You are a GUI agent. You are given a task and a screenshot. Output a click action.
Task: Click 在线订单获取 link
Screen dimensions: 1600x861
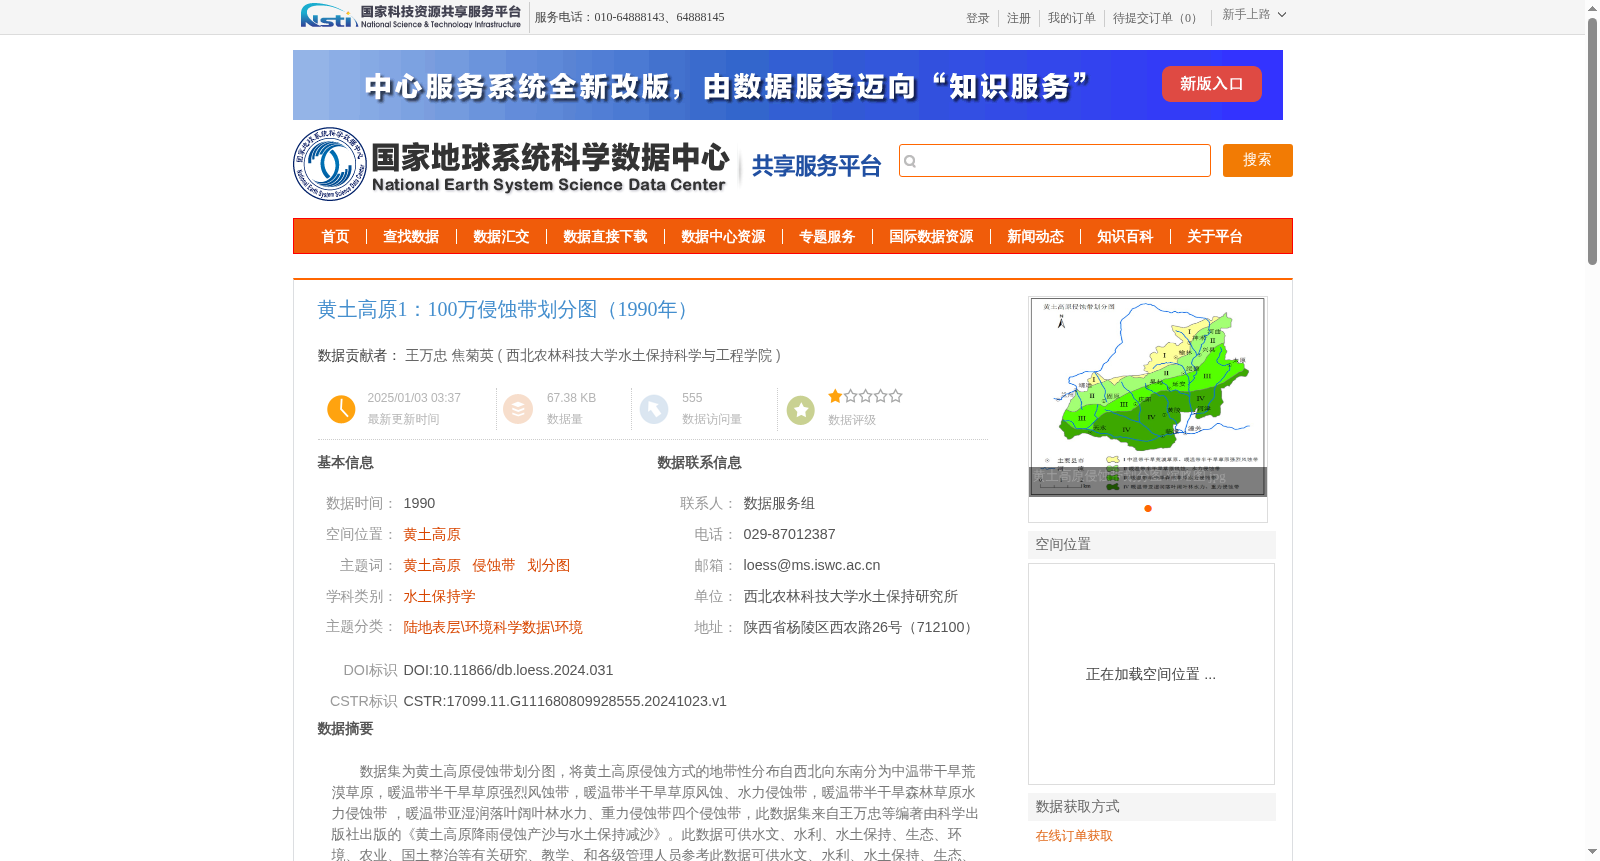(1074, 836)
